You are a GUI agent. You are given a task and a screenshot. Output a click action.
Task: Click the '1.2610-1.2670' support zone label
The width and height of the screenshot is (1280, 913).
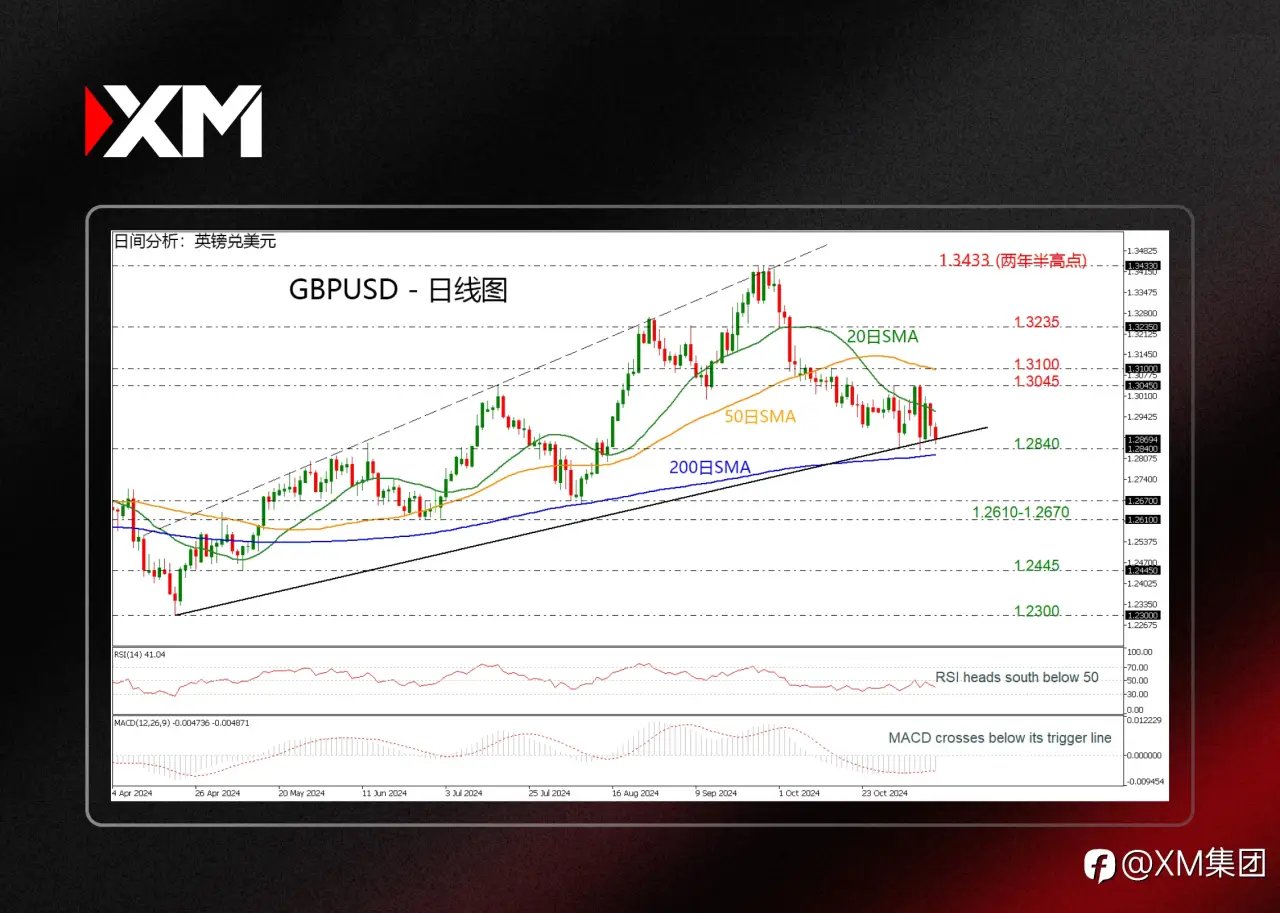click(x=1021, y=513)
